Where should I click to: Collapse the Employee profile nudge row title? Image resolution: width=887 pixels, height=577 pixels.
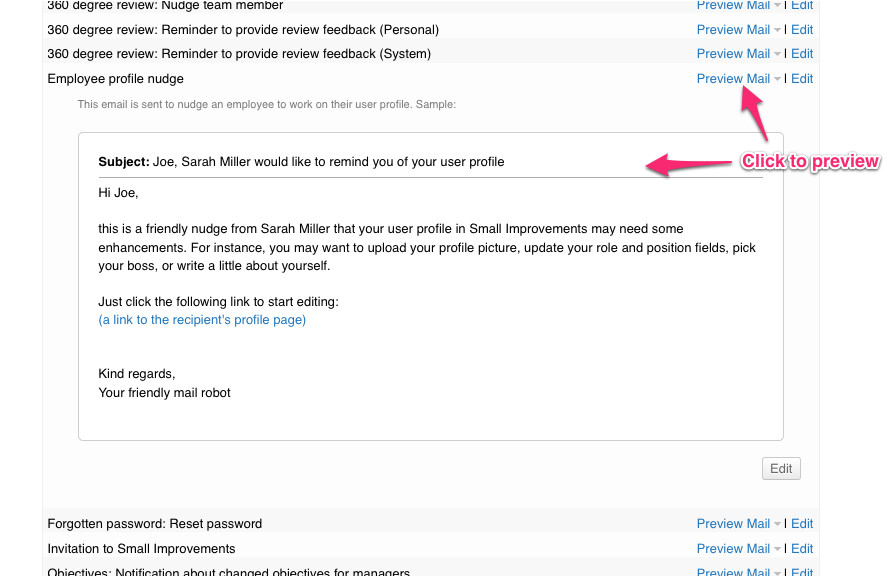point(115,78)
